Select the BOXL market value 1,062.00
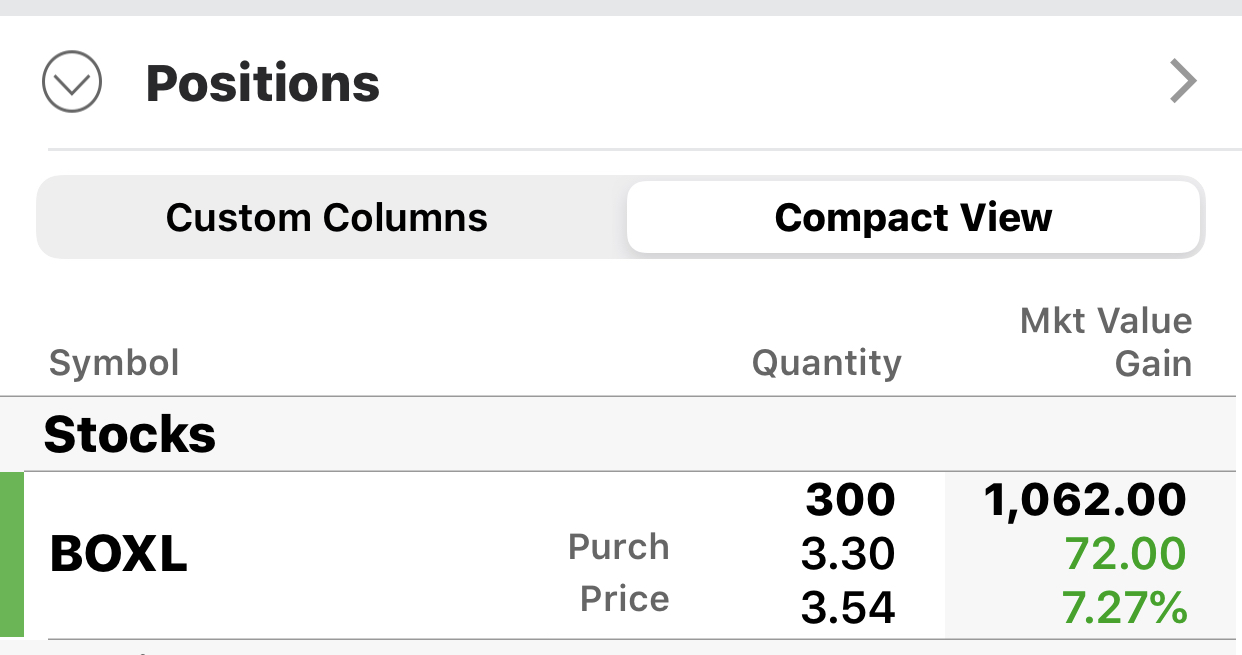Viewport: 1242px width, 655px height. point(1085,500)
